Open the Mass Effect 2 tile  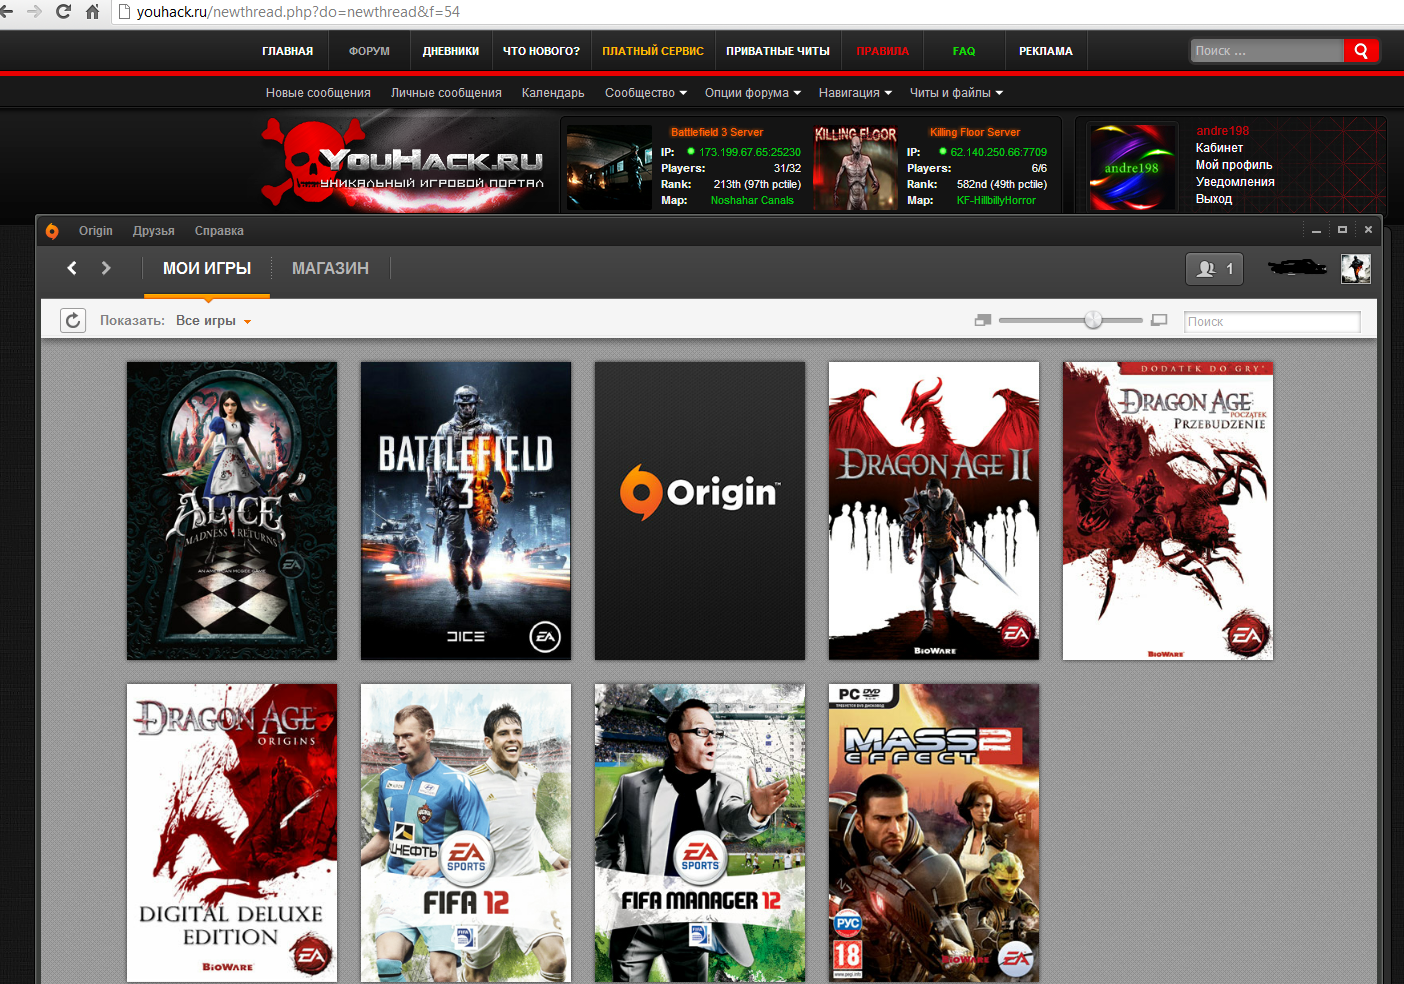coord(934,833)
